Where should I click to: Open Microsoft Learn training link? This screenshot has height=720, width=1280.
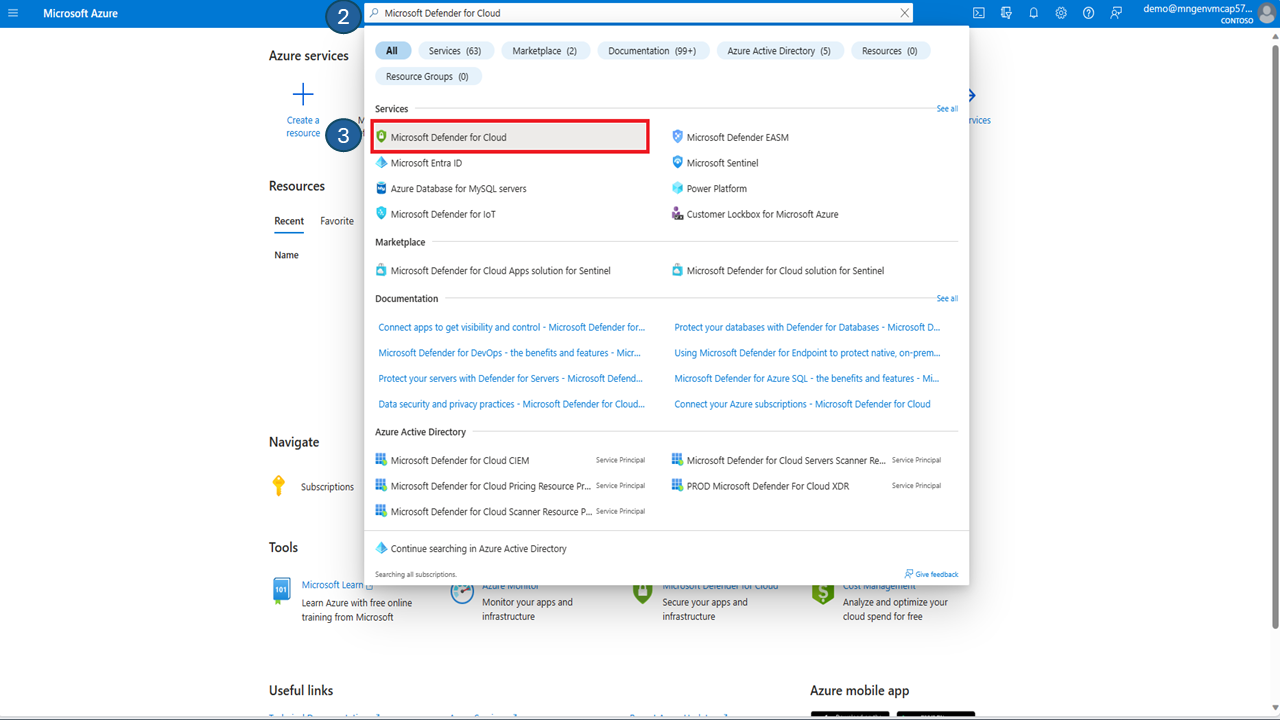click(332, 585)
